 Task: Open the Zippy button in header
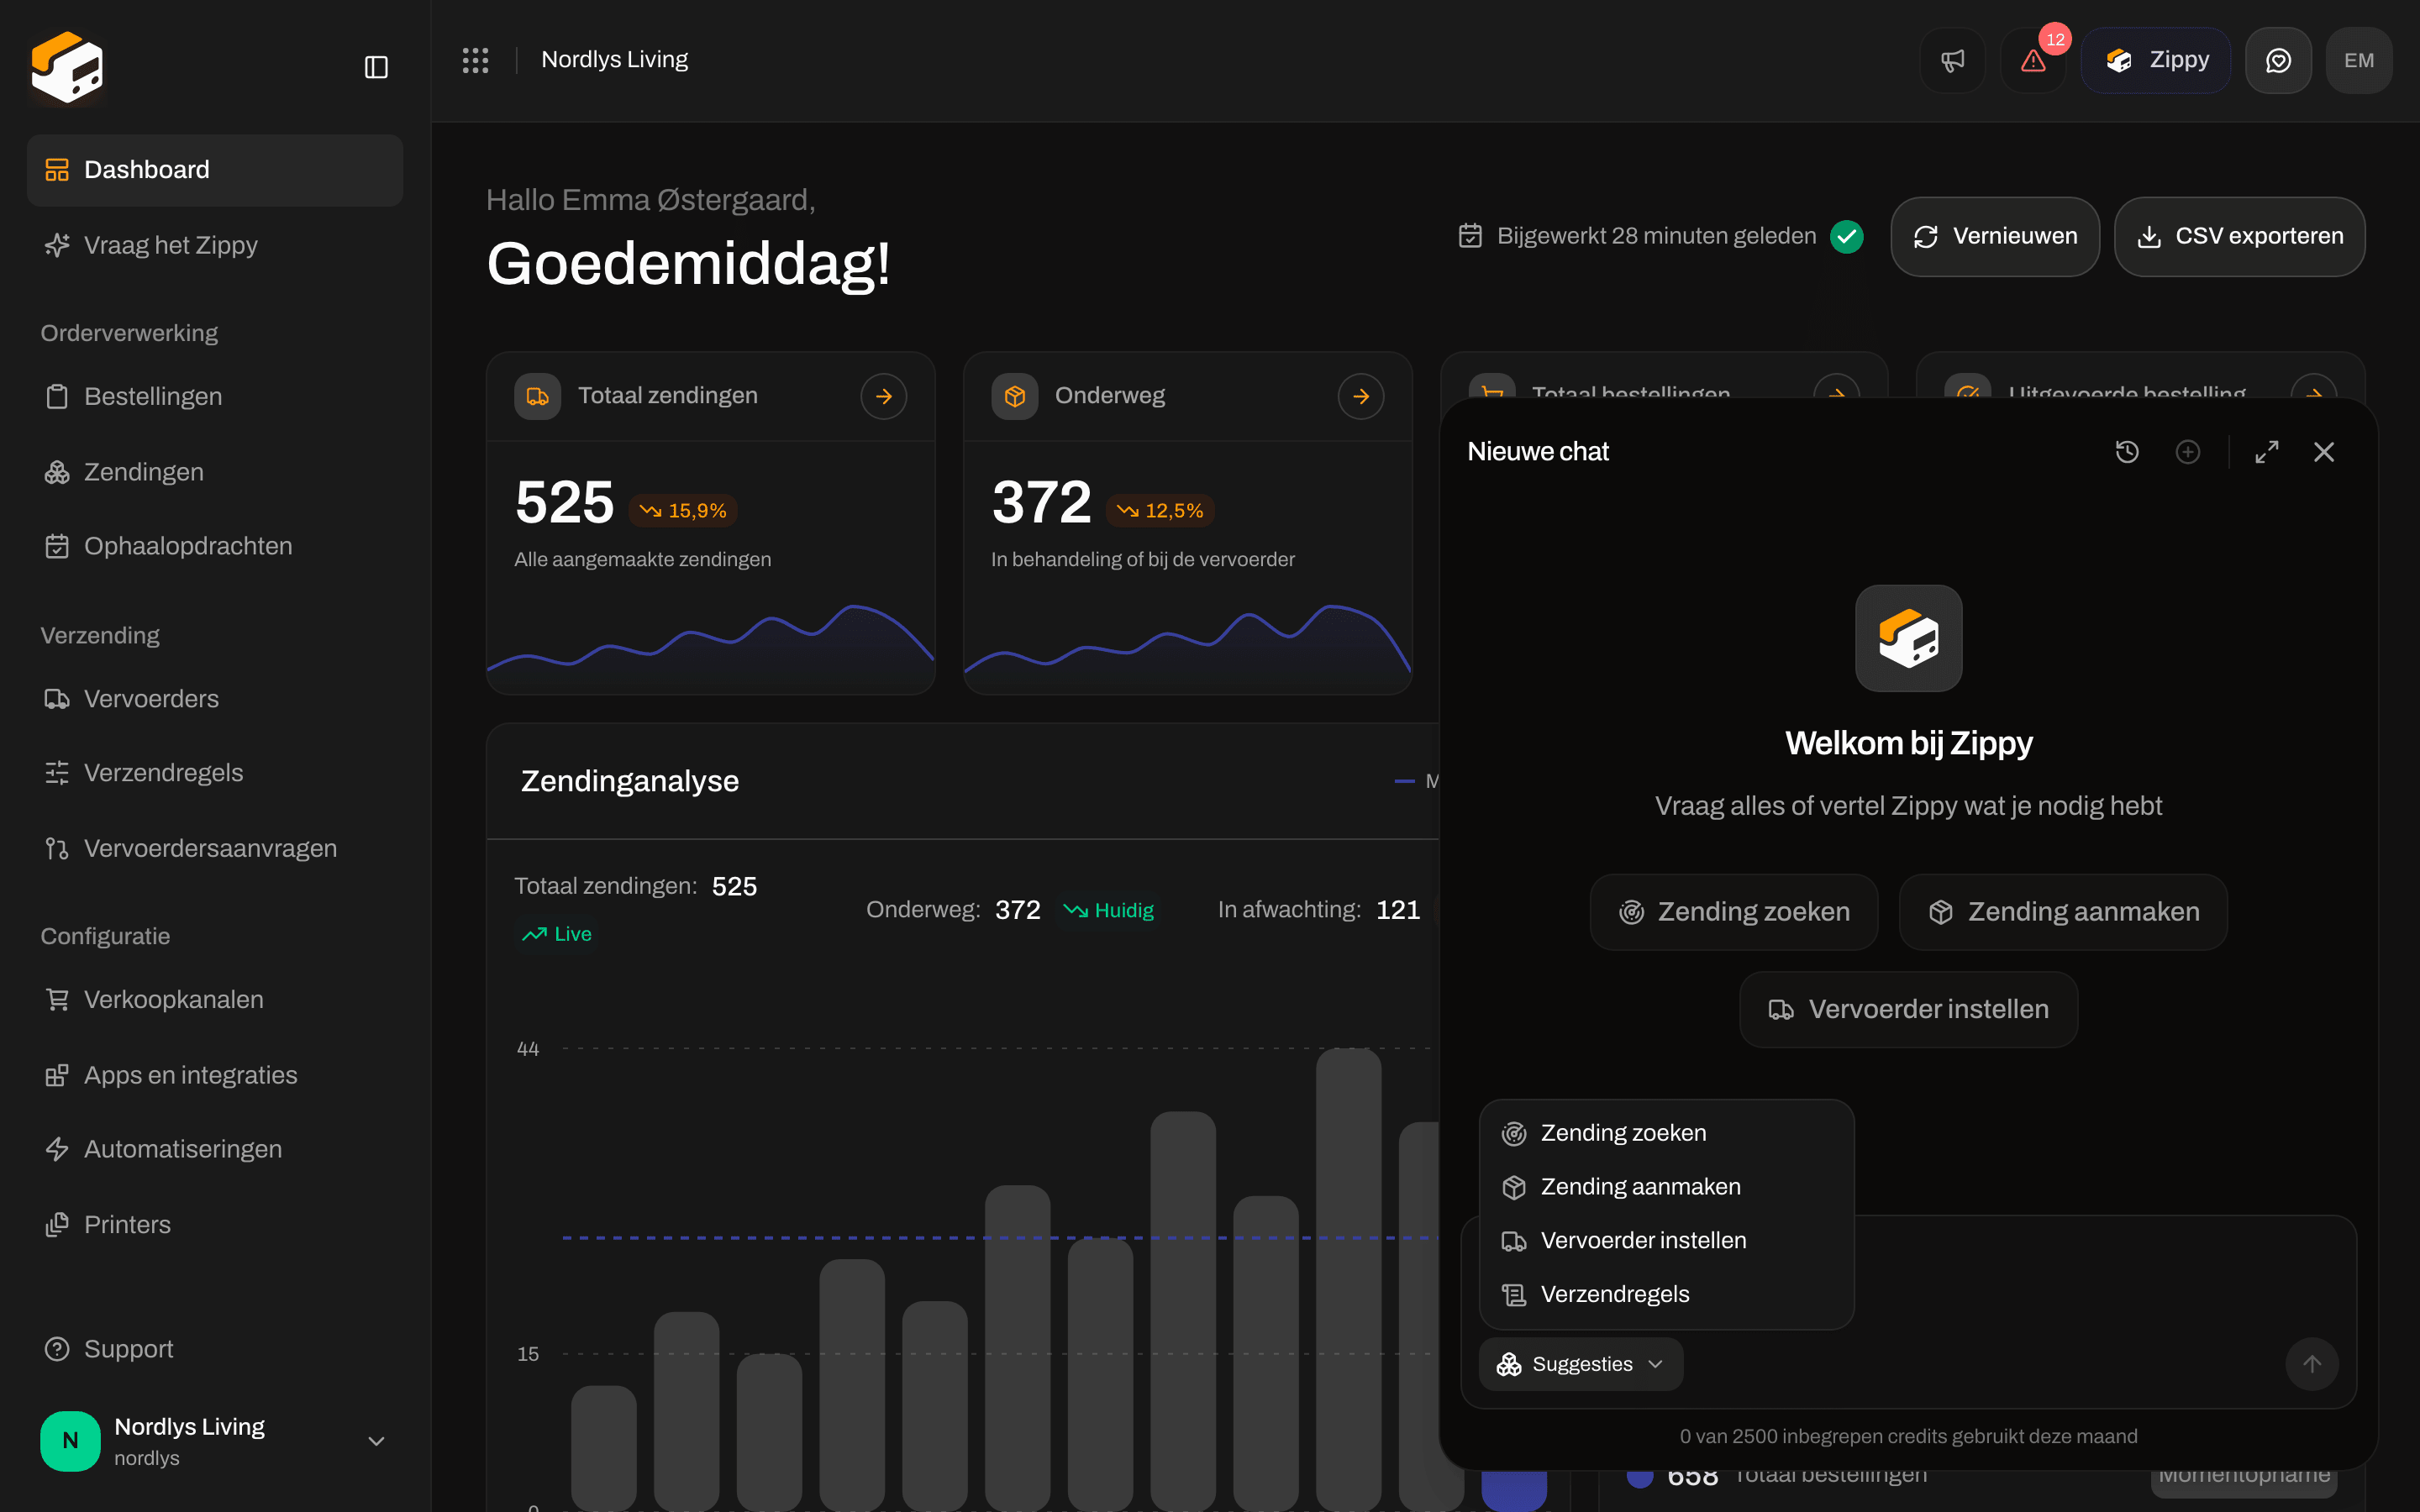2156,60
